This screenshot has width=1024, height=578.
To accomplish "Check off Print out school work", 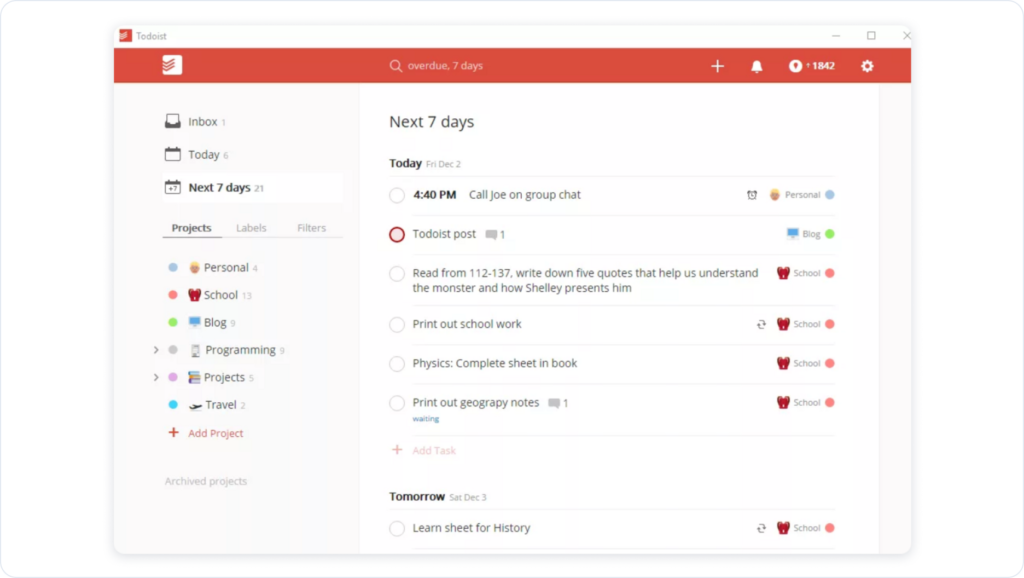I will pos(397,325).
